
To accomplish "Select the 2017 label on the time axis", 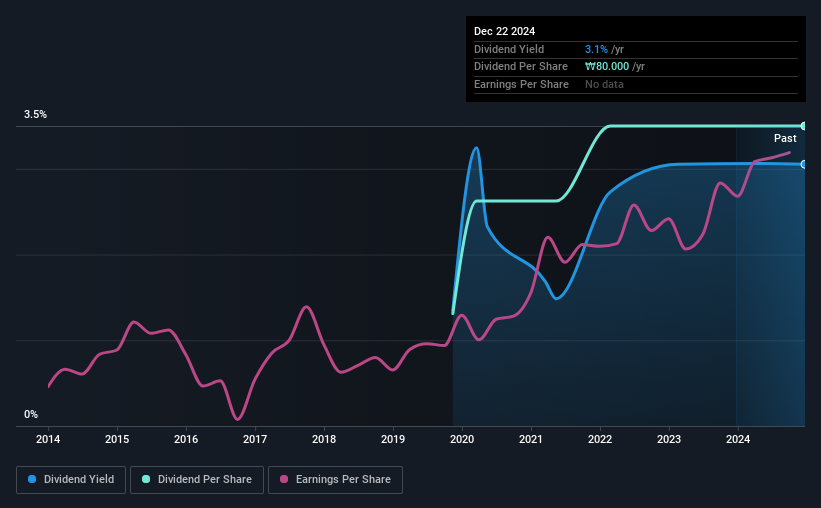I will (x=255, y=439).
